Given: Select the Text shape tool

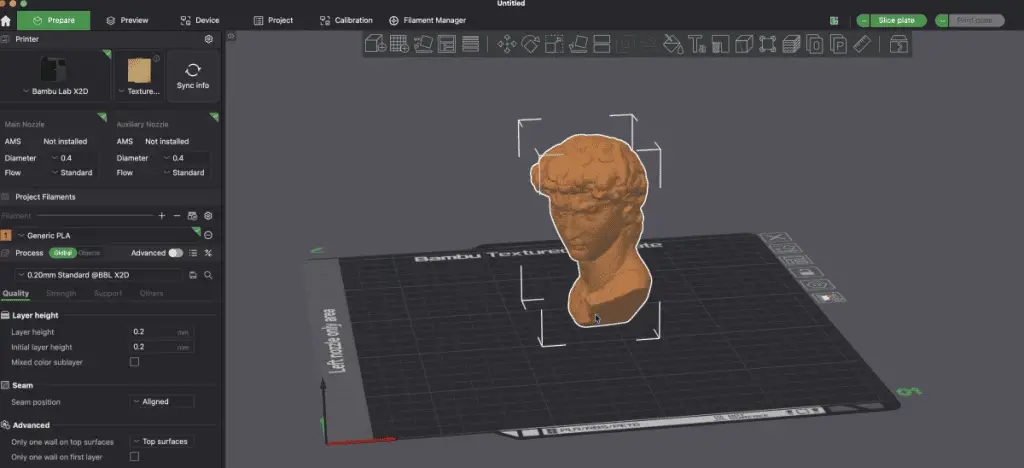Looking at the screenshot, I should coord(697,44).
